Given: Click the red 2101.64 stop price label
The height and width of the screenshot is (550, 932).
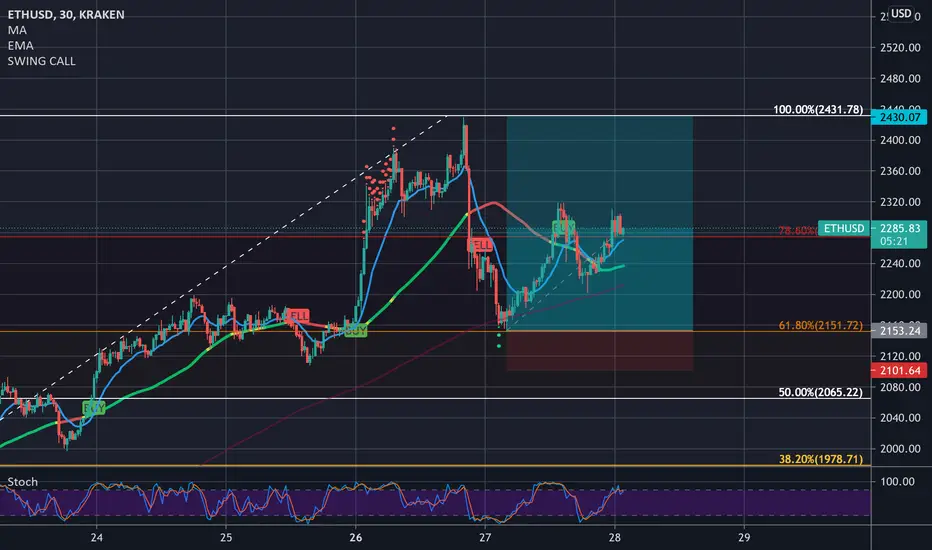Looking at the screenshot, I should (x=899, y=370).
